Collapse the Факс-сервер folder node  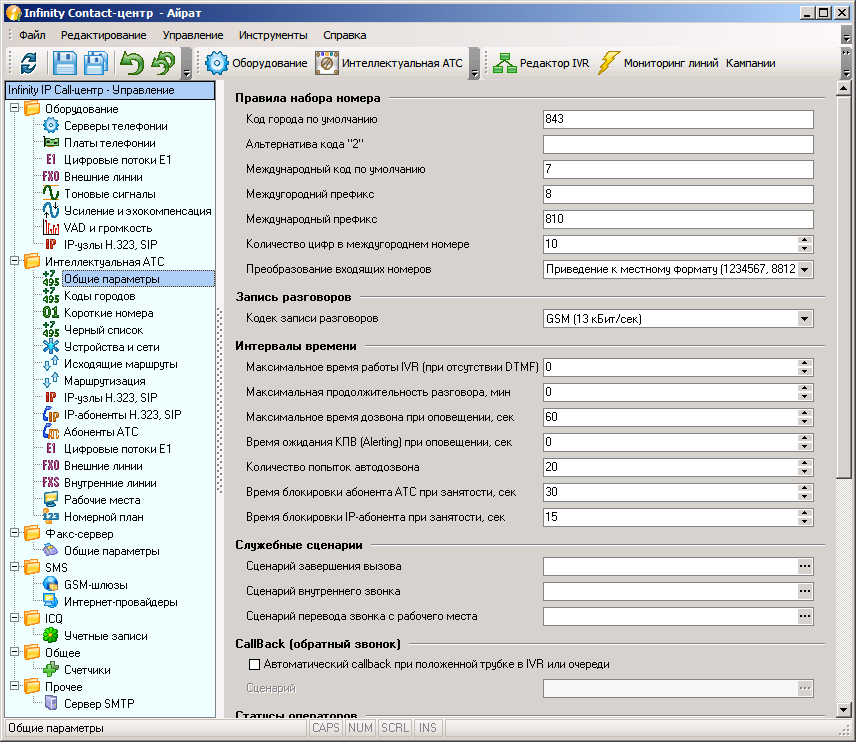click(x=15, y=533)
